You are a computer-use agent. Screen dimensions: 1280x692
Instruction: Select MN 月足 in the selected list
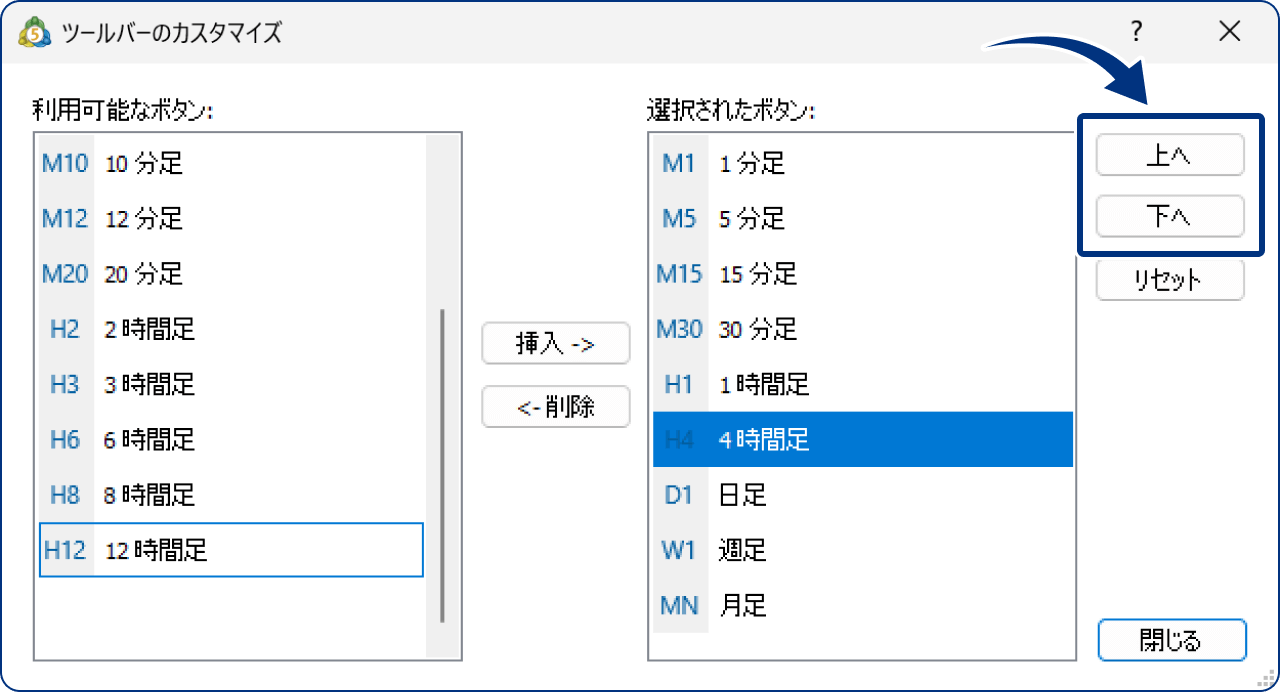click(x=860, y=604)
